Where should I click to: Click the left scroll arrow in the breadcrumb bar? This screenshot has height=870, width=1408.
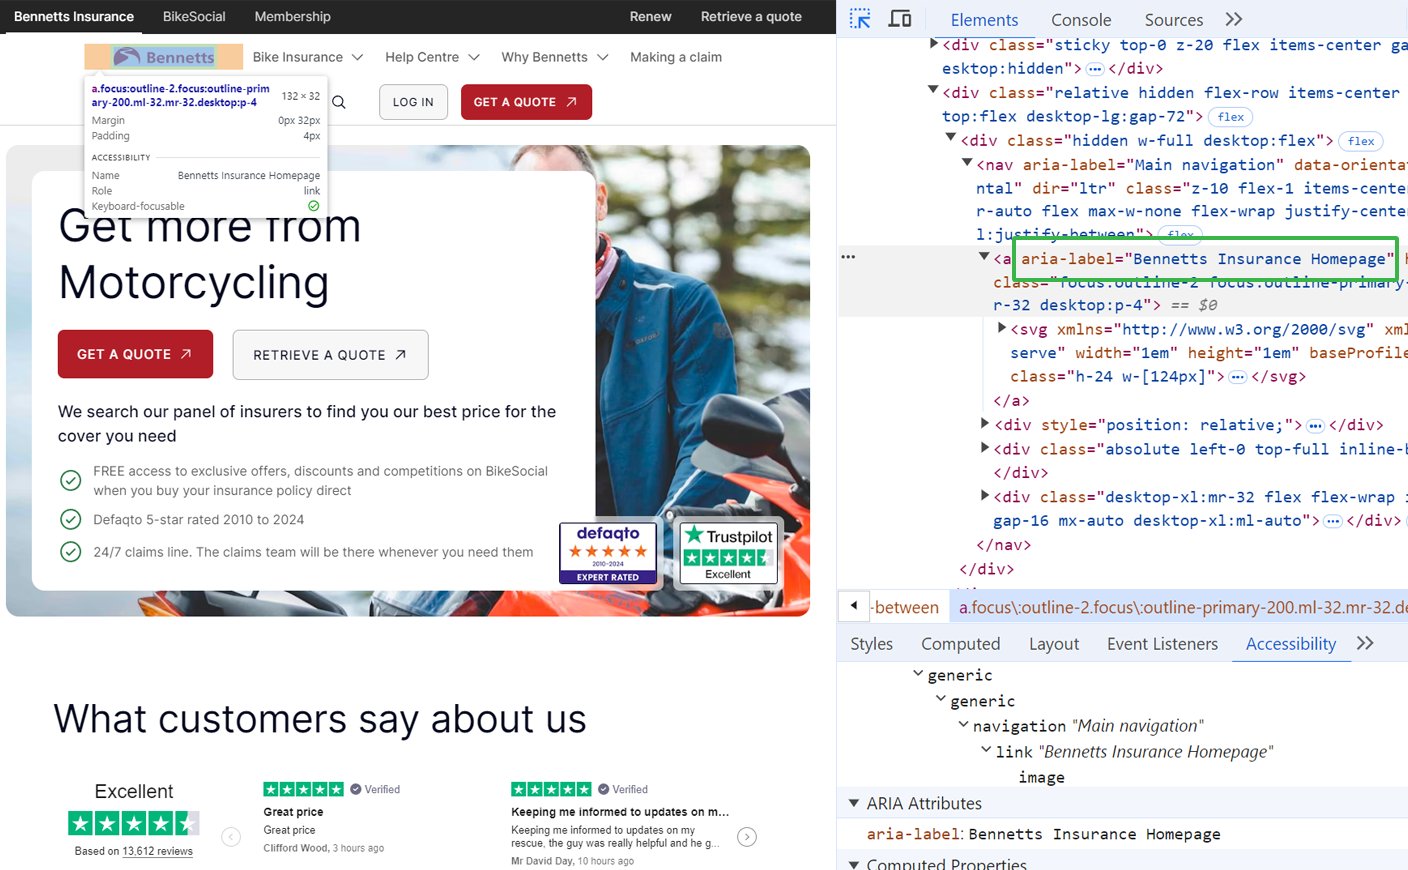[853, 605]
